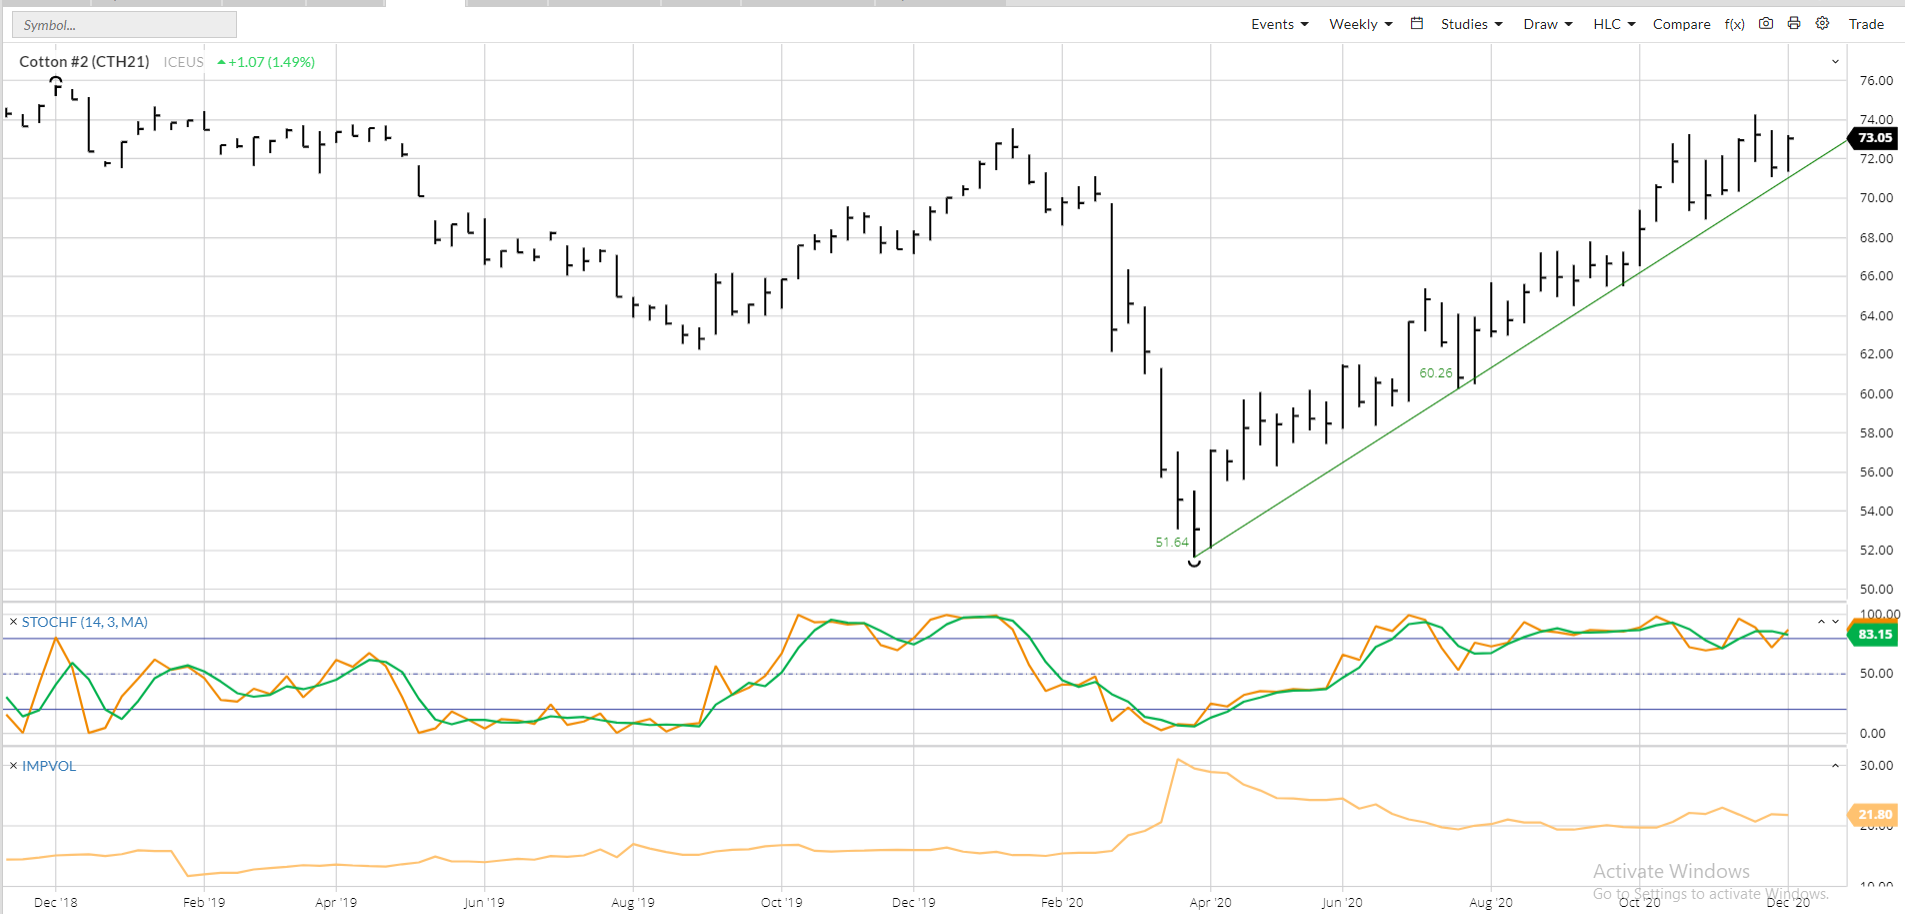This screenshot has height=914, width=1905.
Task: Open the Weekly timeframe dropdown
Action: click(1360, 23)
